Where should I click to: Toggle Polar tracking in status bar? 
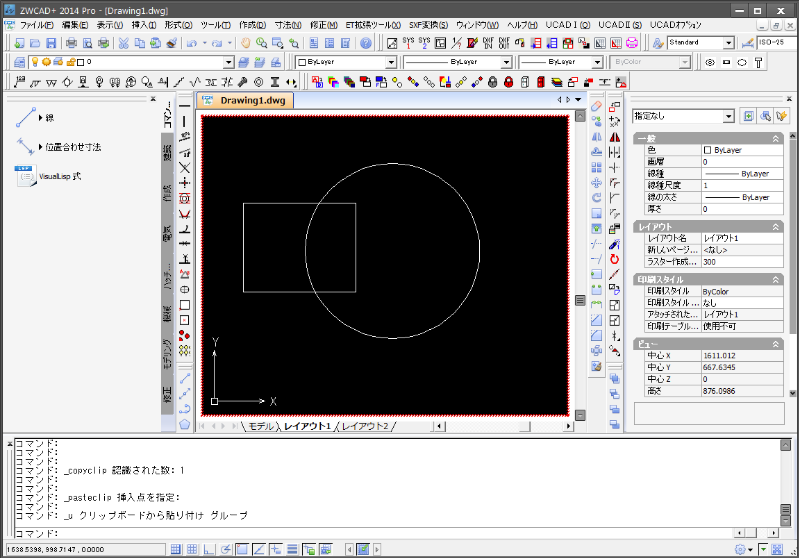[x=225, y=549]
